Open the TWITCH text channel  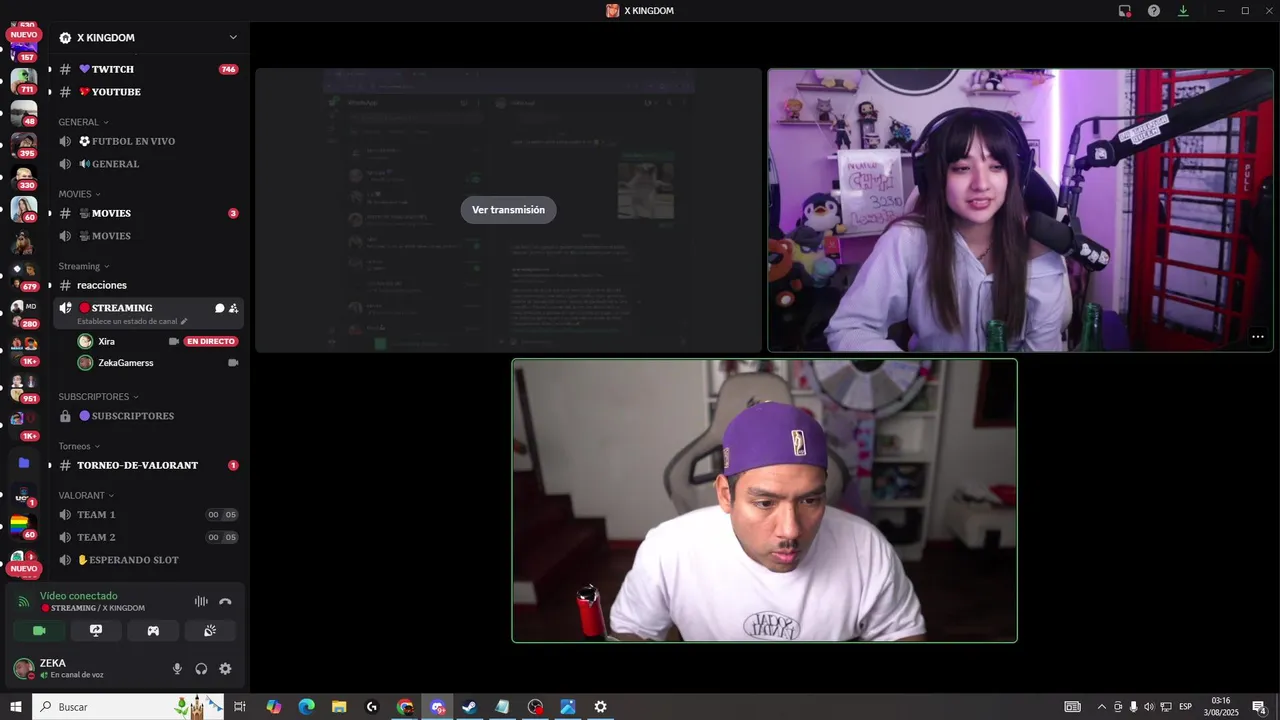click(148, 69)
